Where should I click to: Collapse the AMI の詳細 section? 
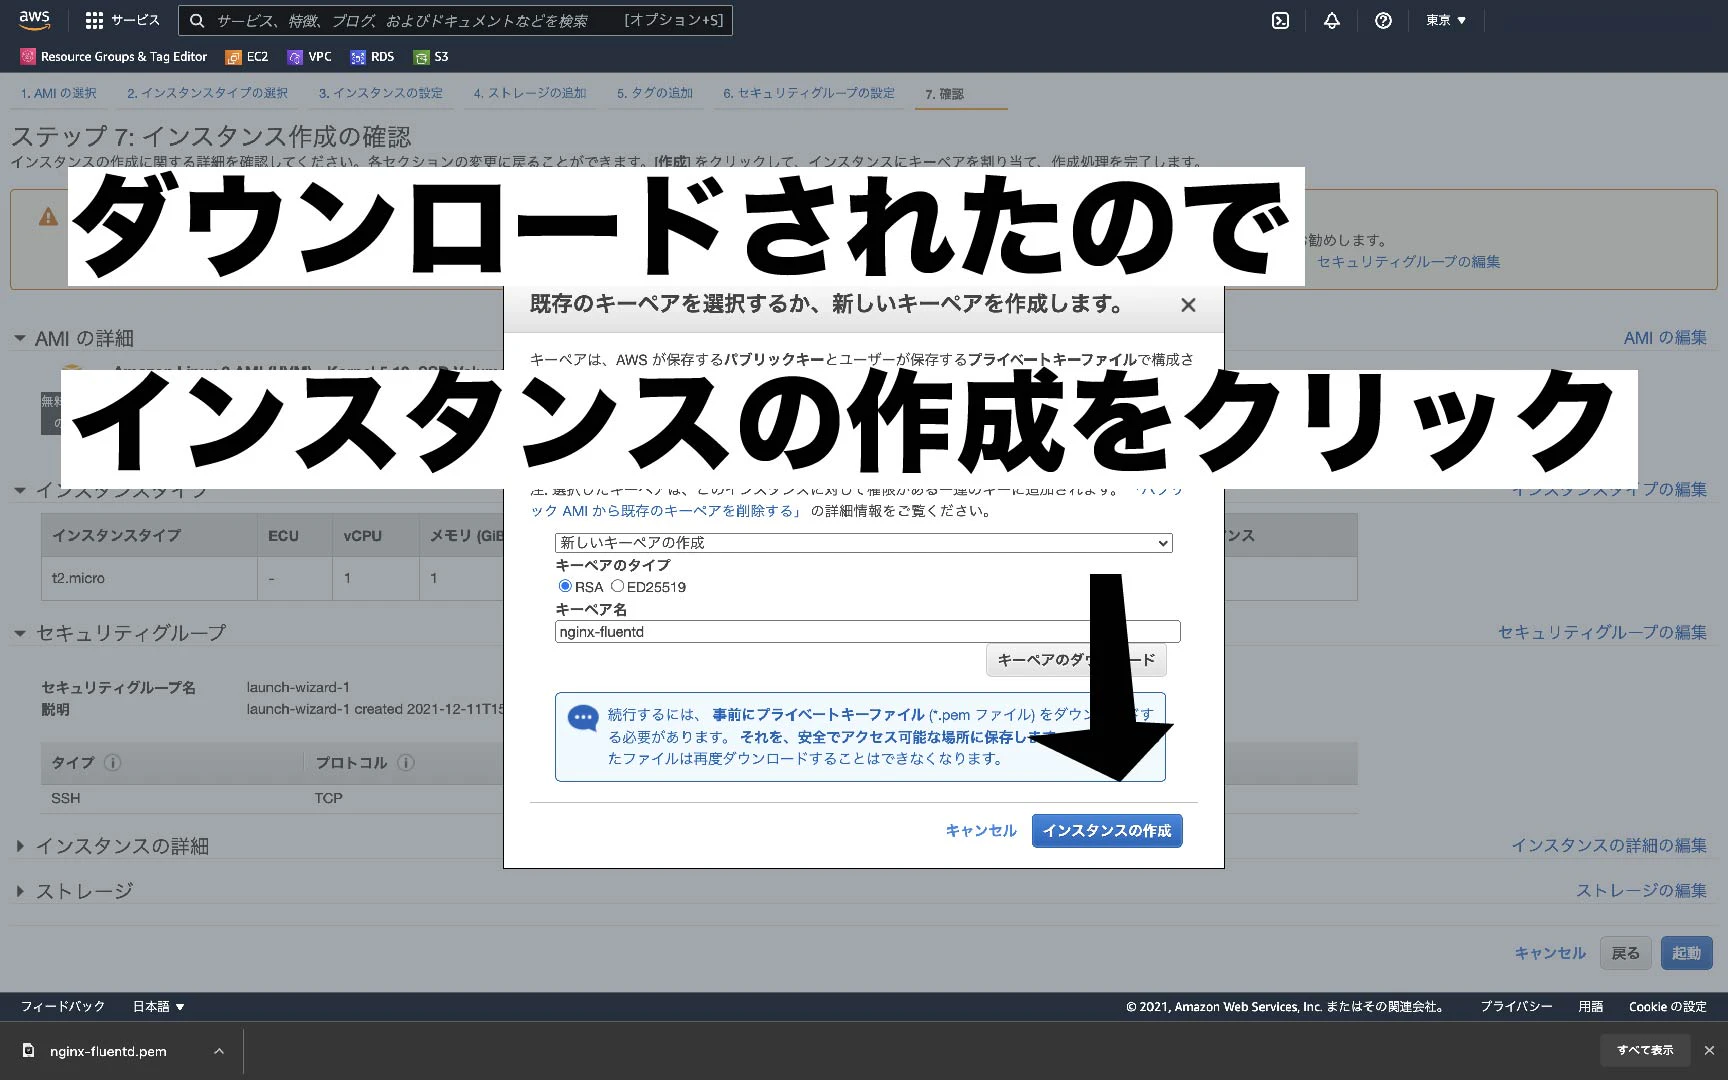coord(19,338)
